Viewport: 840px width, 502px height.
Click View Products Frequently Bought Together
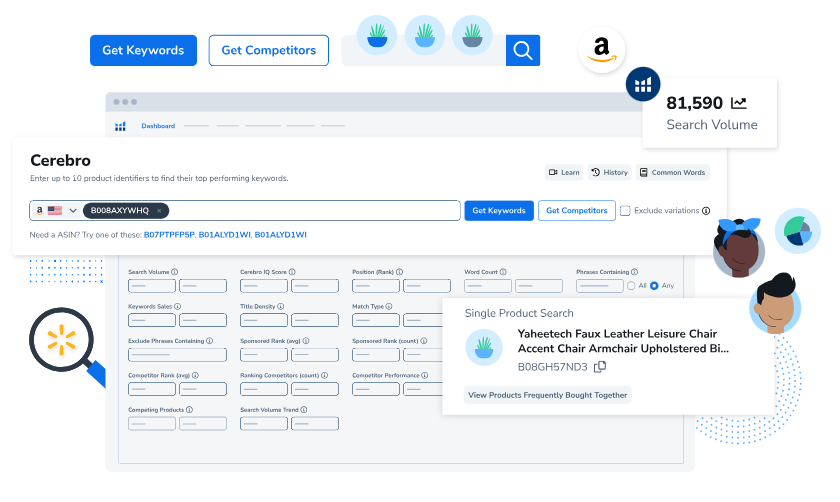(548, 395)
